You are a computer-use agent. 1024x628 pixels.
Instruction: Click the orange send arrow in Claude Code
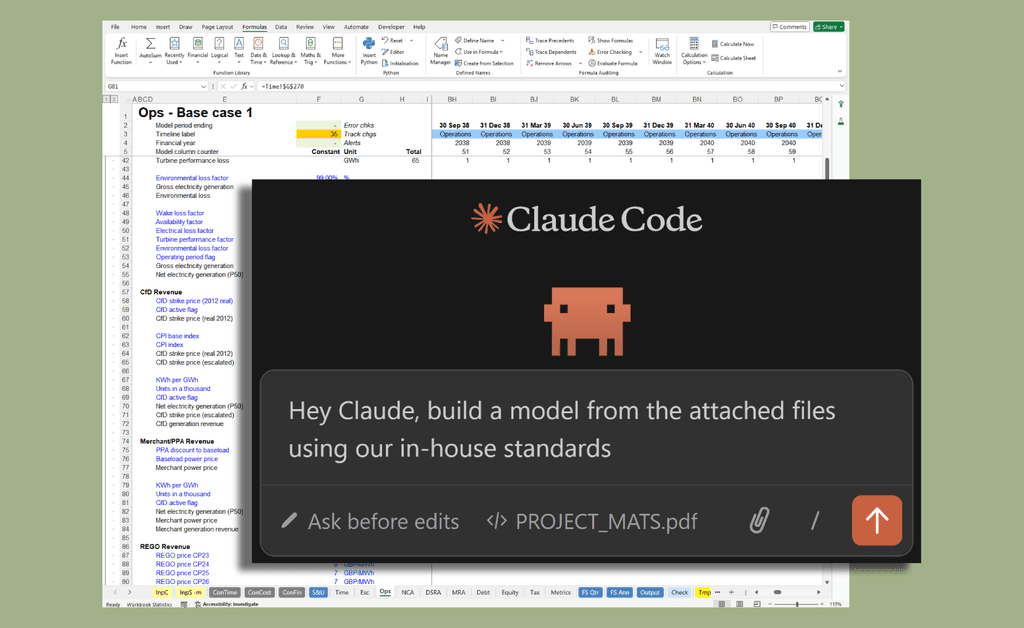tap(876, 520)
